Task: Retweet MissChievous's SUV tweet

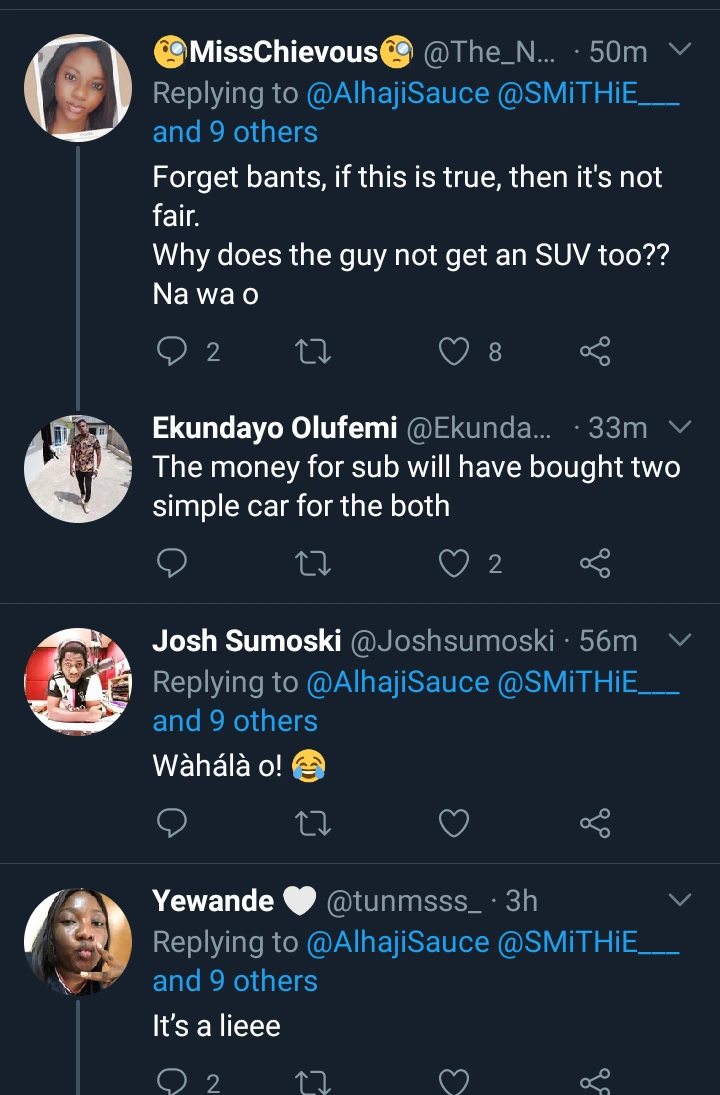Action: coord(314,351)
